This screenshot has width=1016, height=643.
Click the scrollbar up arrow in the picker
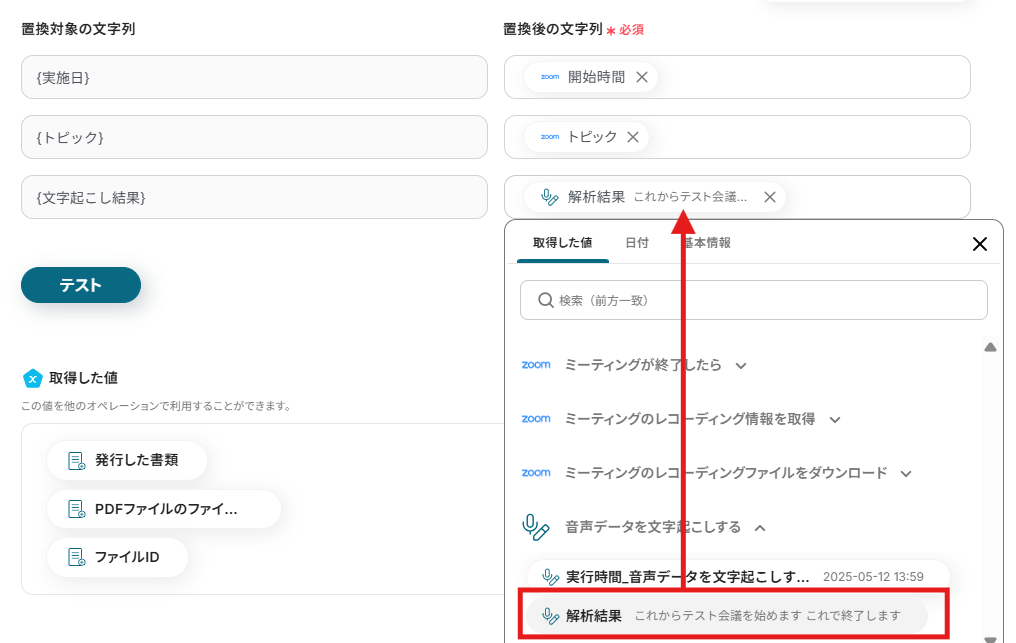coord(990,347)
